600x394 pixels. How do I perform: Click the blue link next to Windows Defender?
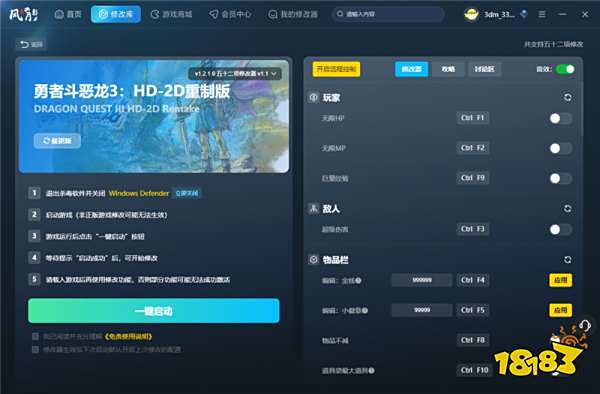tap(187, 193)
